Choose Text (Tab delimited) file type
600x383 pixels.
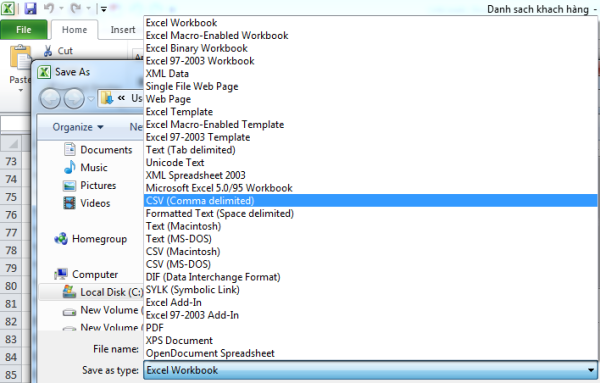(370, 150)
